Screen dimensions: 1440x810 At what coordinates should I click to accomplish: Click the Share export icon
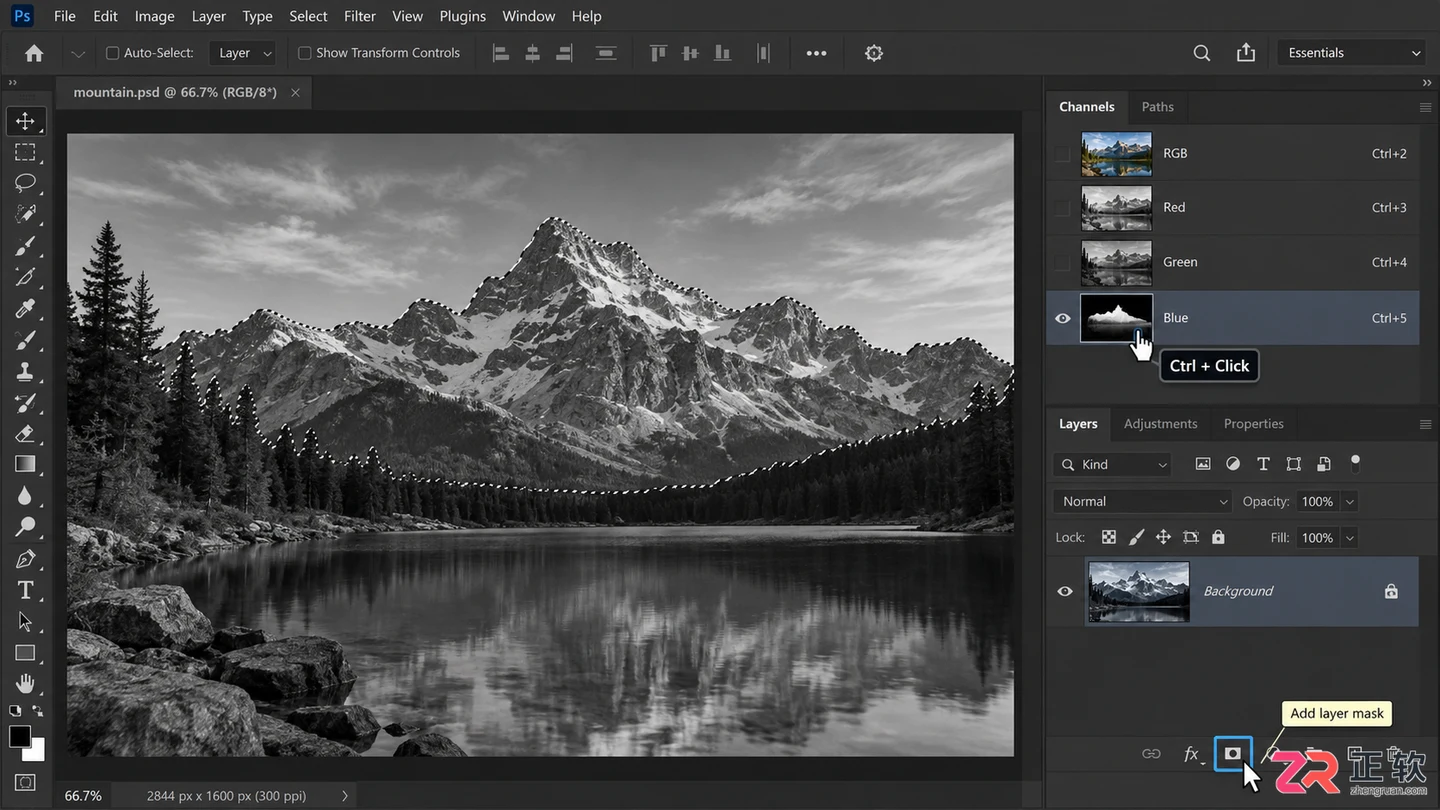tap(1246, 53)
